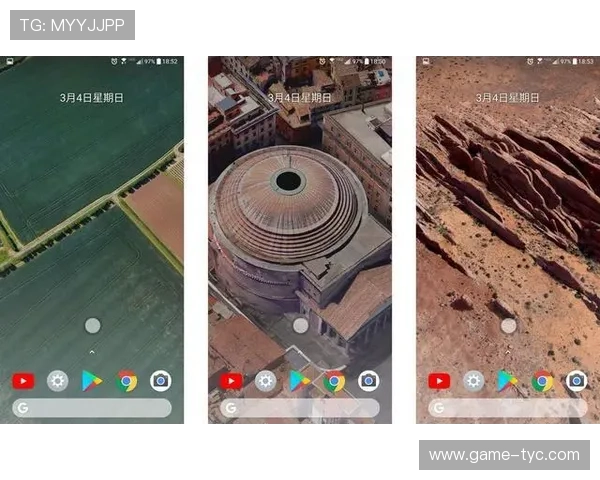This screenshot has height=480, width=600.
Task: Open Settings gear on the green farmland home screen
Action: click(x=58, y=381)
